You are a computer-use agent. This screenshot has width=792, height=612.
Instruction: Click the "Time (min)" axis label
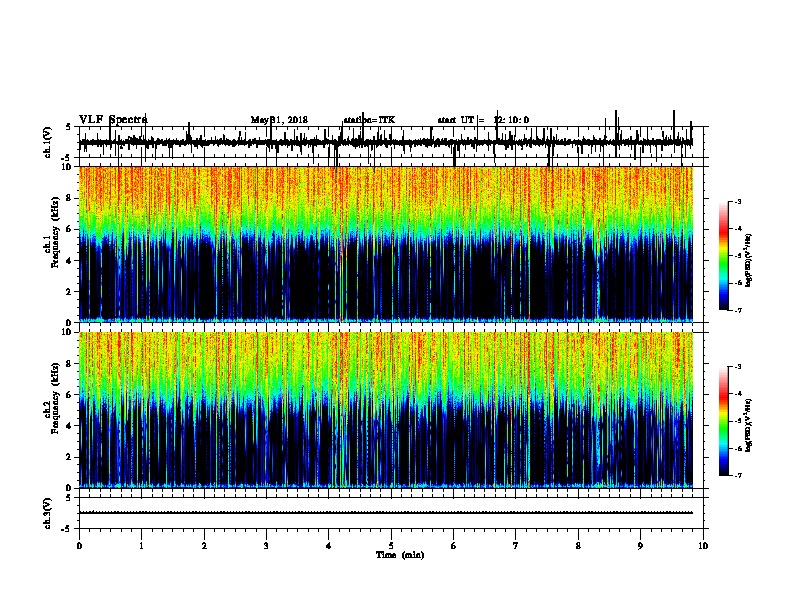click(x=400, y=555)
